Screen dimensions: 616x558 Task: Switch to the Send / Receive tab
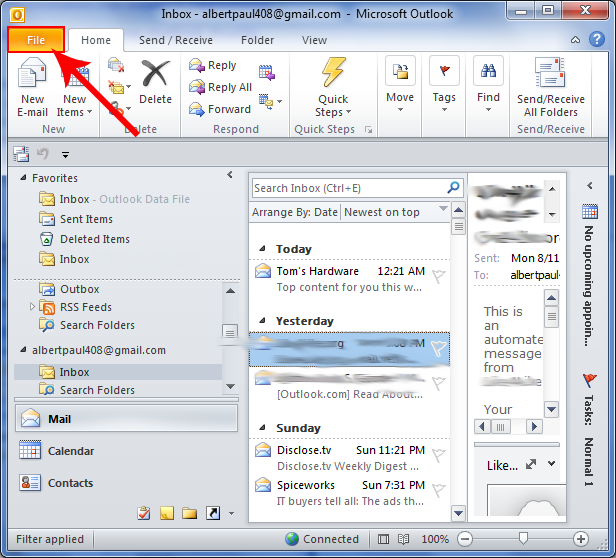[175, 40]
